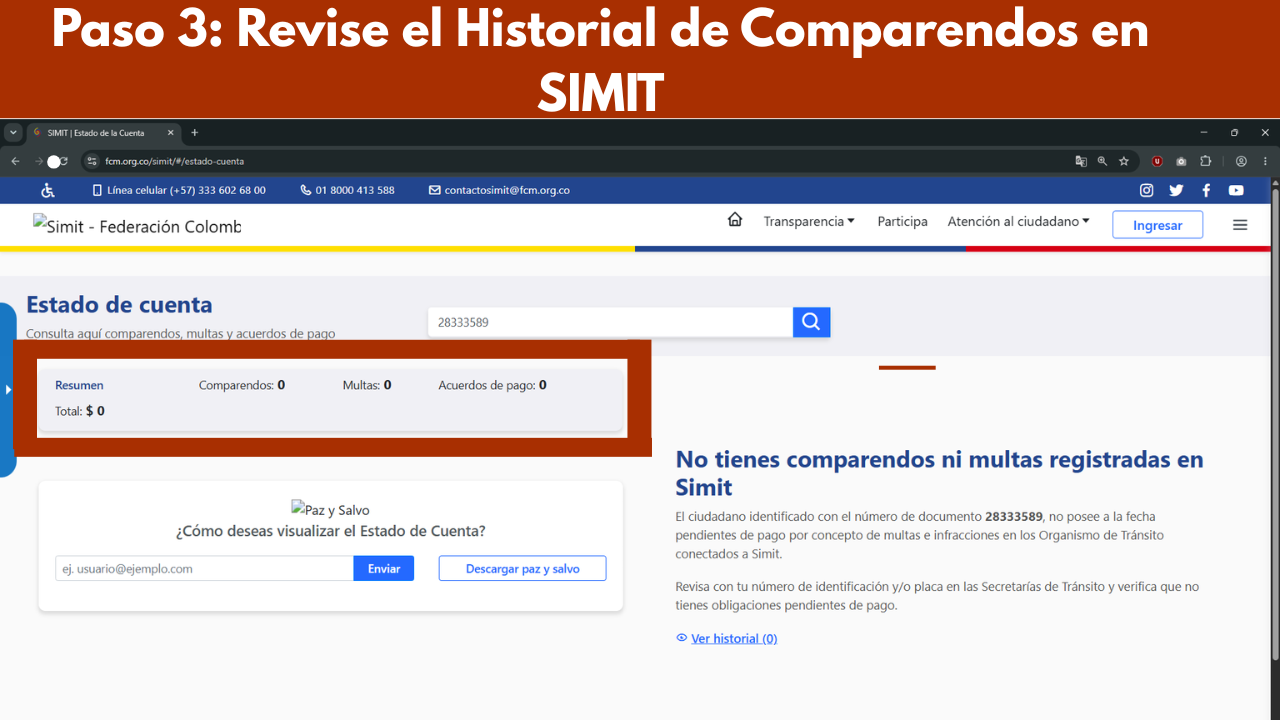
Task: Select the Resumen summary label
Action: pos(79,385)
